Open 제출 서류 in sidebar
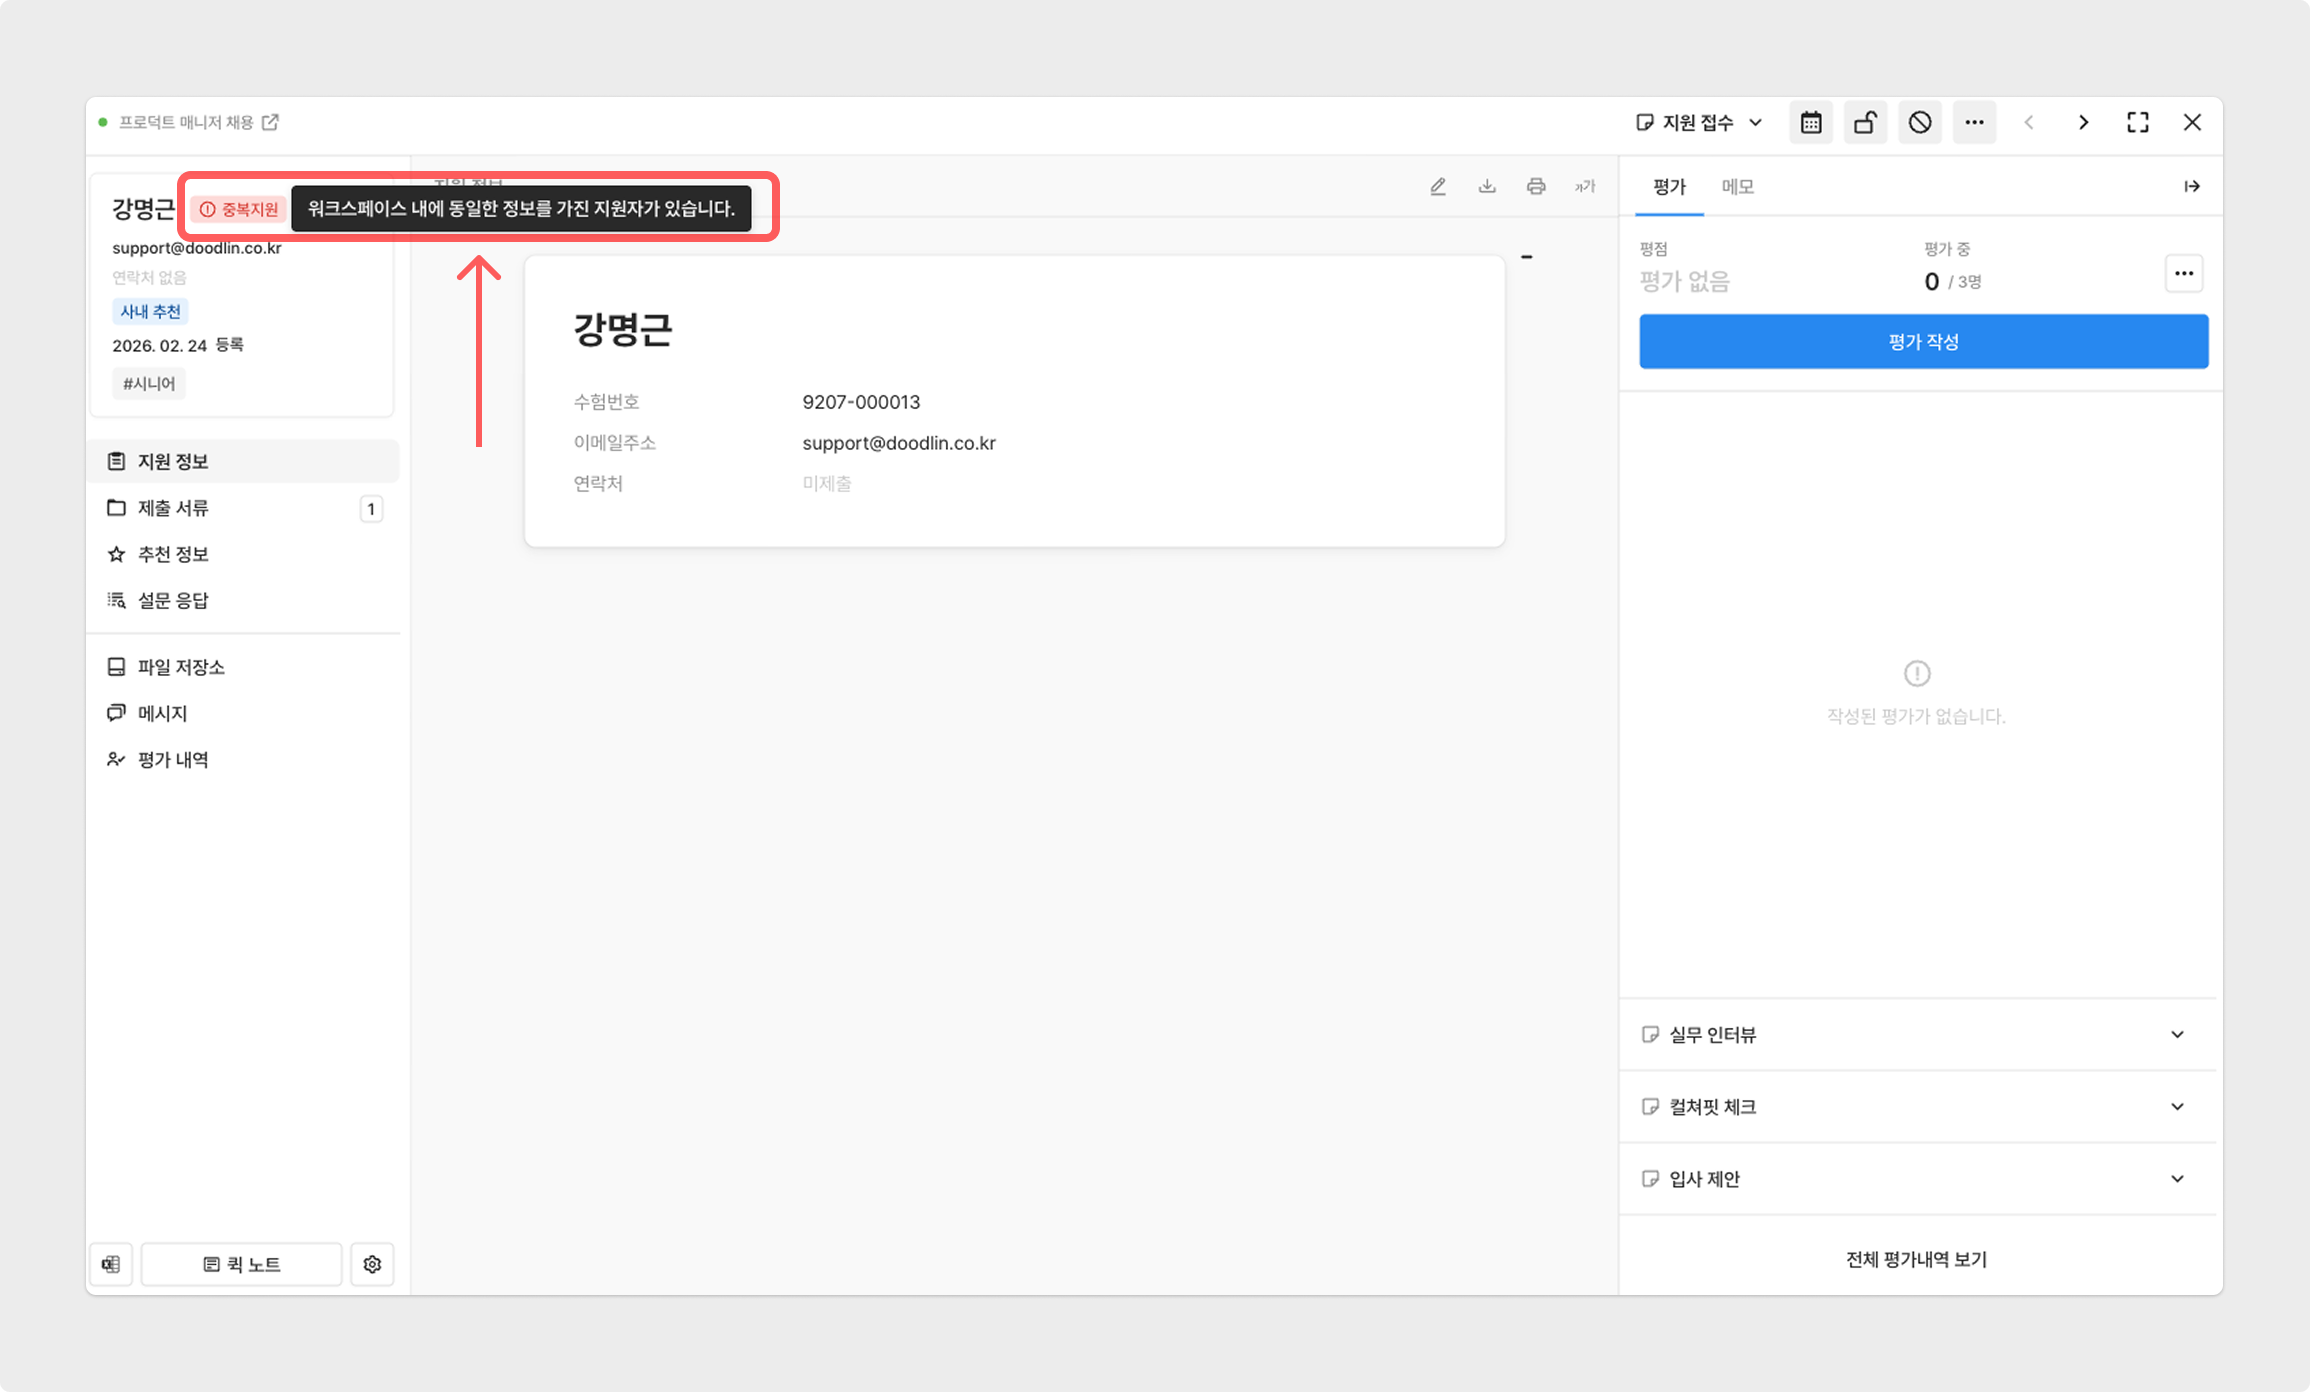Viewport: 2310px width, 1392px height. click(173, 508)
